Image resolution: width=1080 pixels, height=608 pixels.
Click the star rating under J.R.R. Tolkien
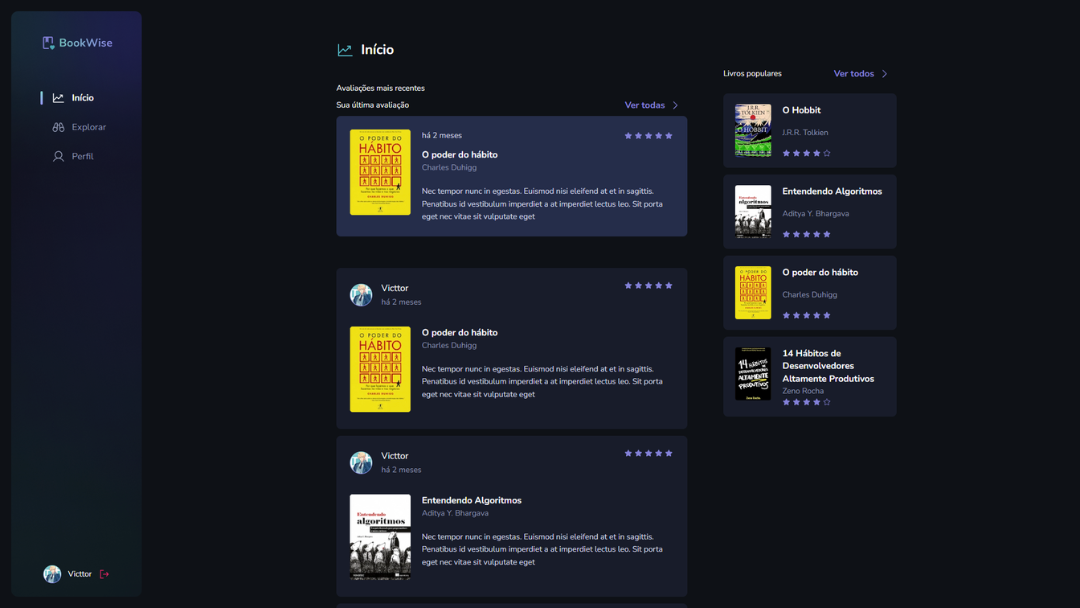pyautogui.click(x=807, y=153)
